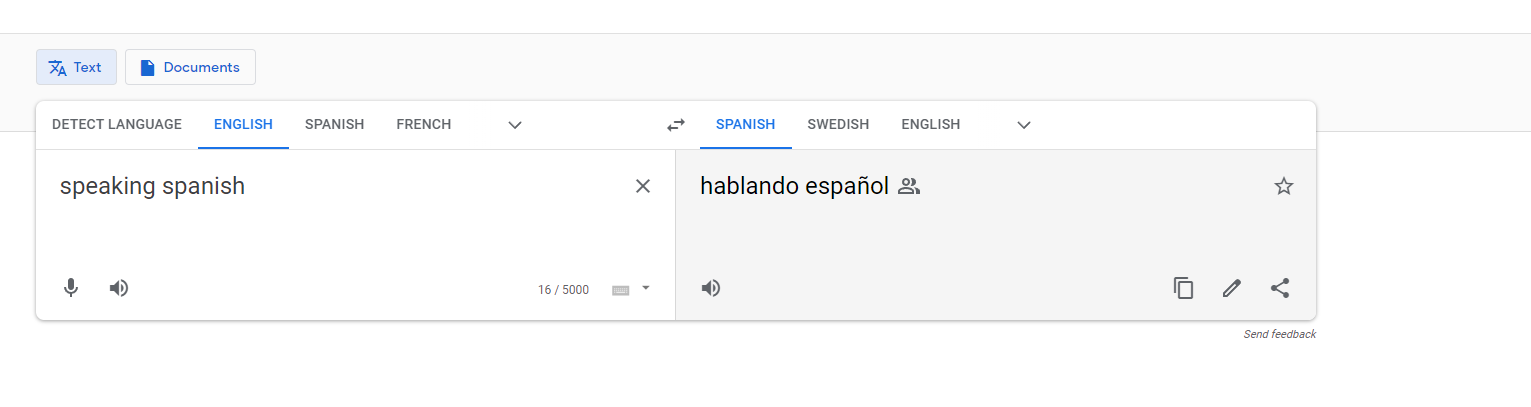
Task: Open the input tools keyboard dropdown
Action: pos(645,288)
